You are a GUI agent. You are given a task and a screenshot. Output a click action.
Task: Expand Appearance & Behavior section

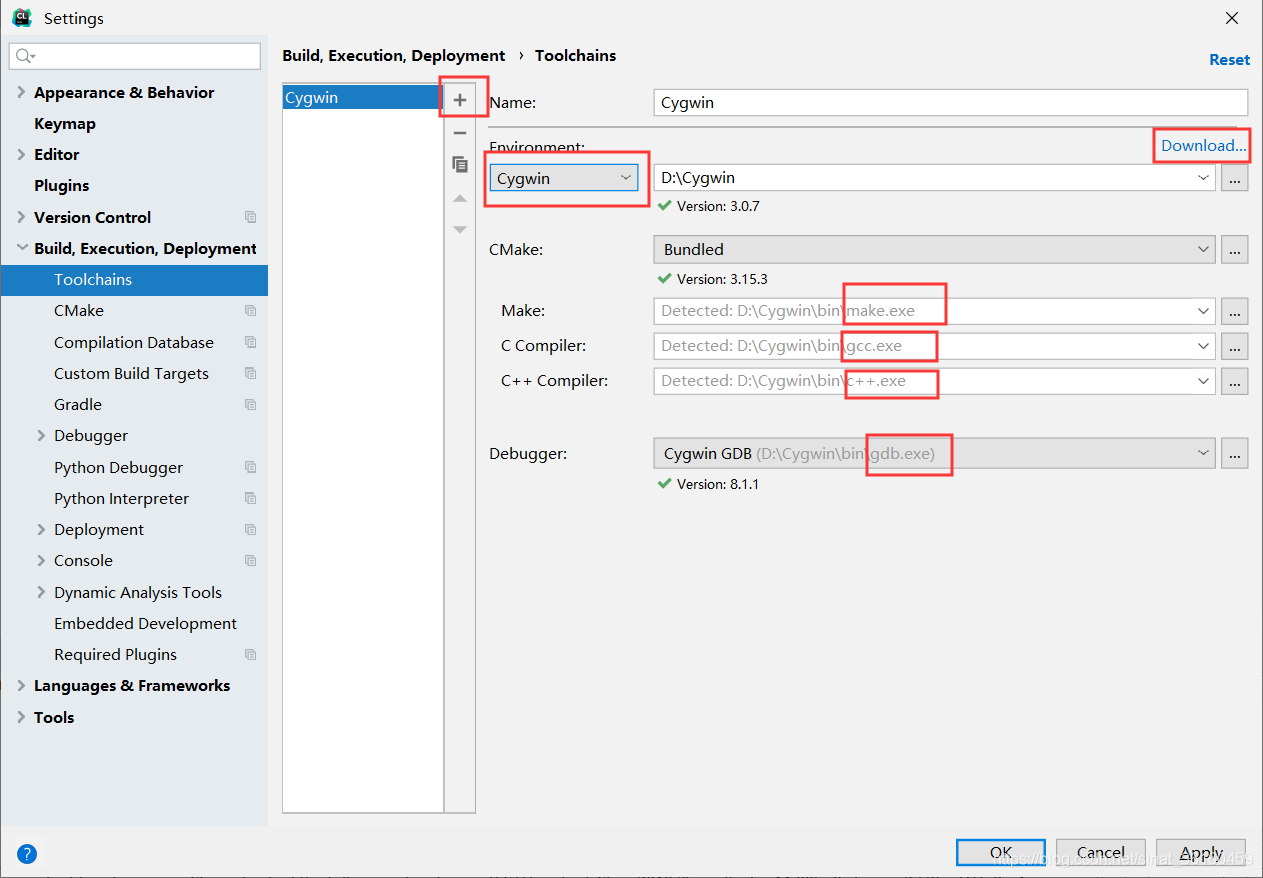point(21,92)
